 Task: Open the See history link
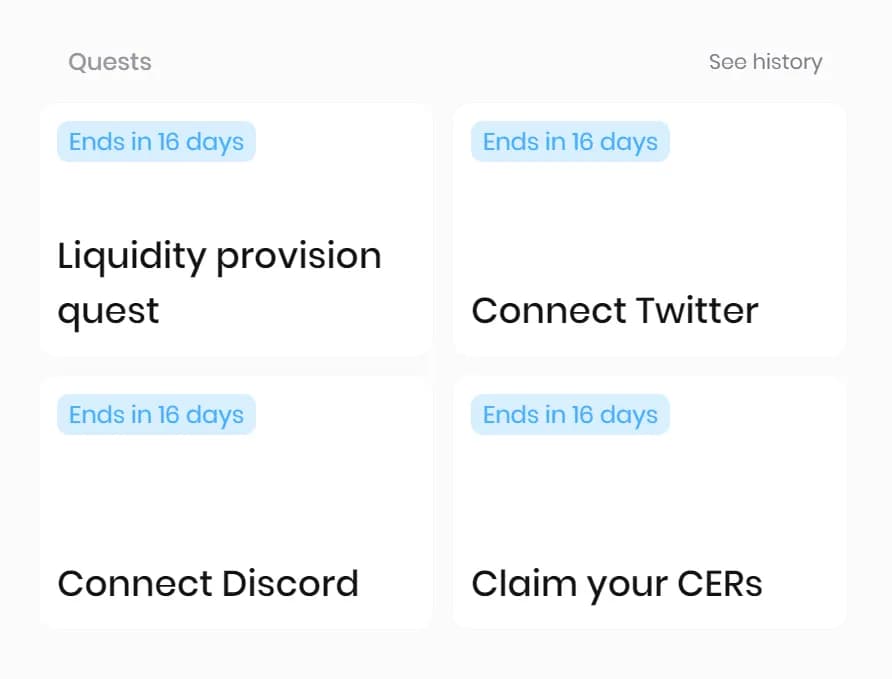click(765, 62)
